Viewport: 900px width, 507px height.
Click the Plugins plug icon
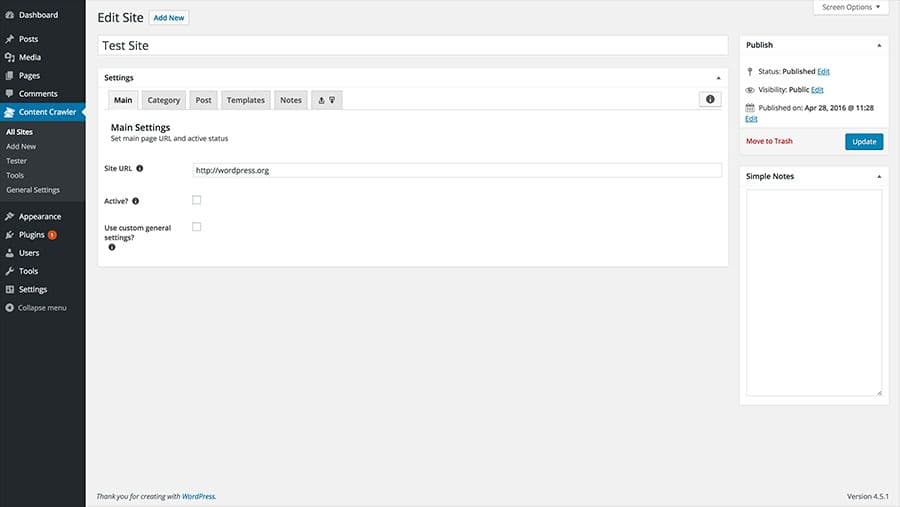(x=9, y=235)
